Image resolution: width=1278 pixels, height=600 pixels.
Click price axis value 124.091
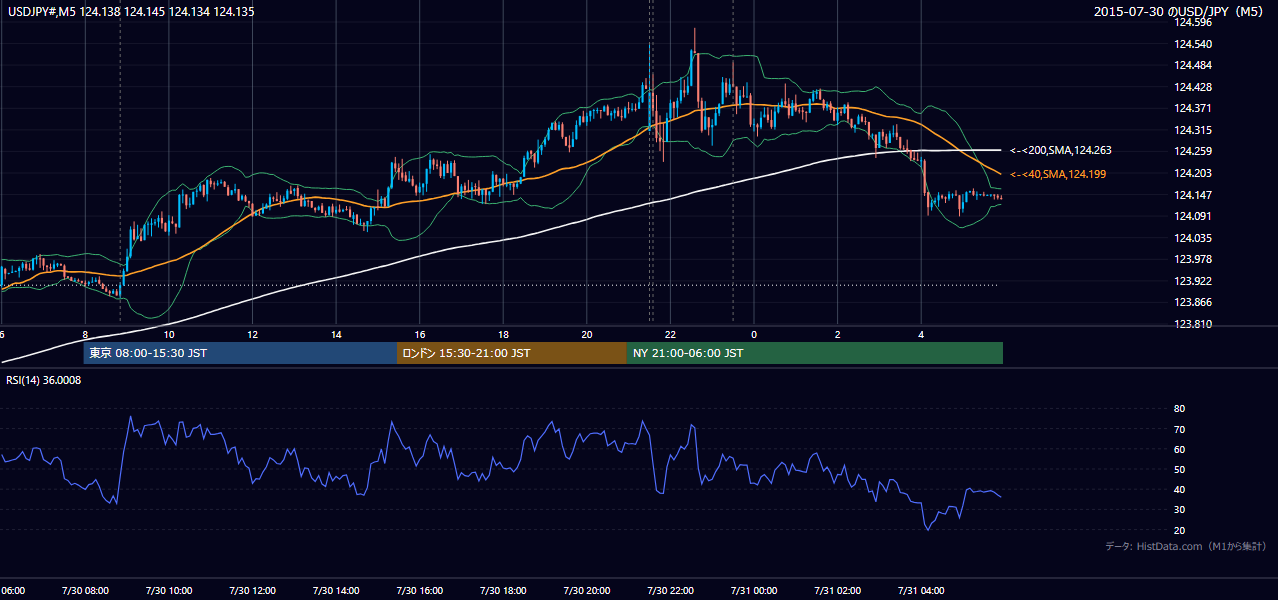(1194, 216)
